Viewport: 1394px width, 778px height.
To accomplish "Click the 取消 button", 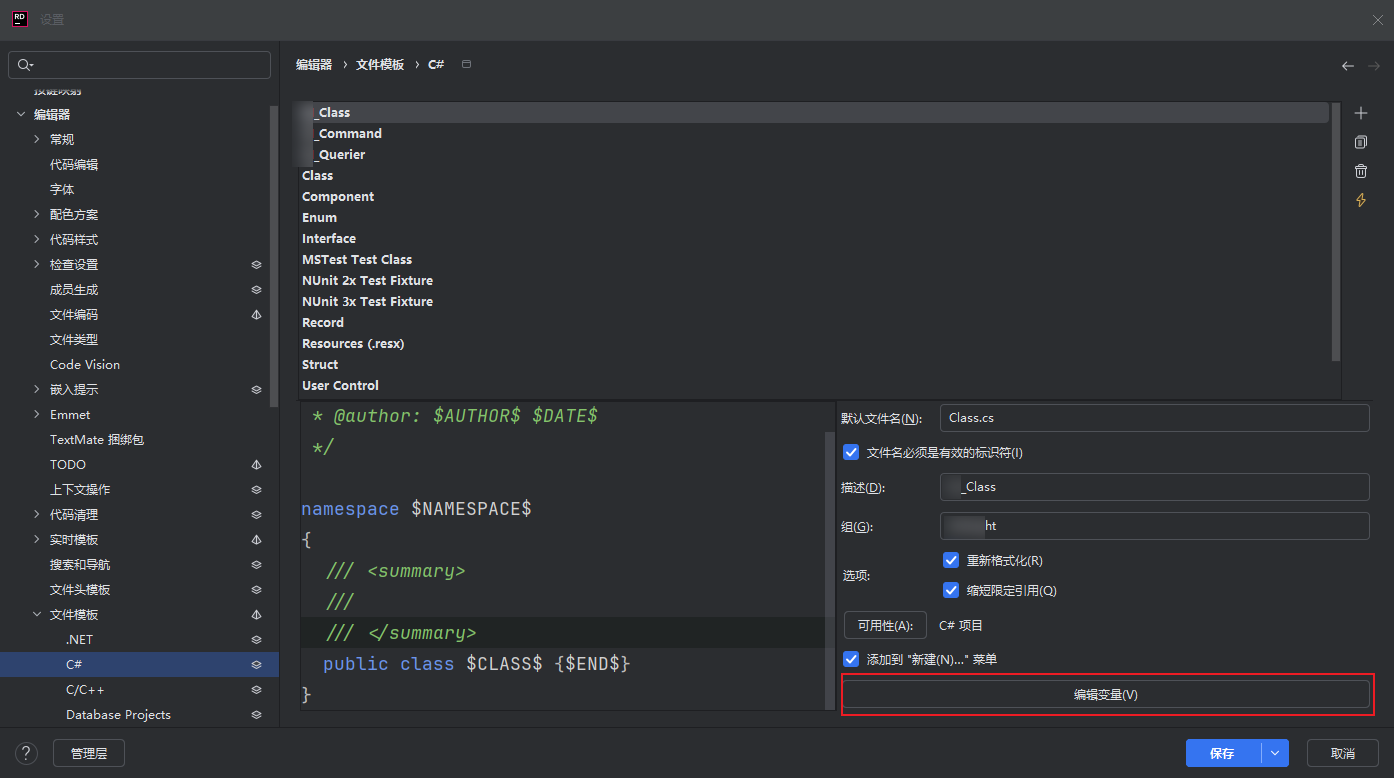I will point(1342,753).
